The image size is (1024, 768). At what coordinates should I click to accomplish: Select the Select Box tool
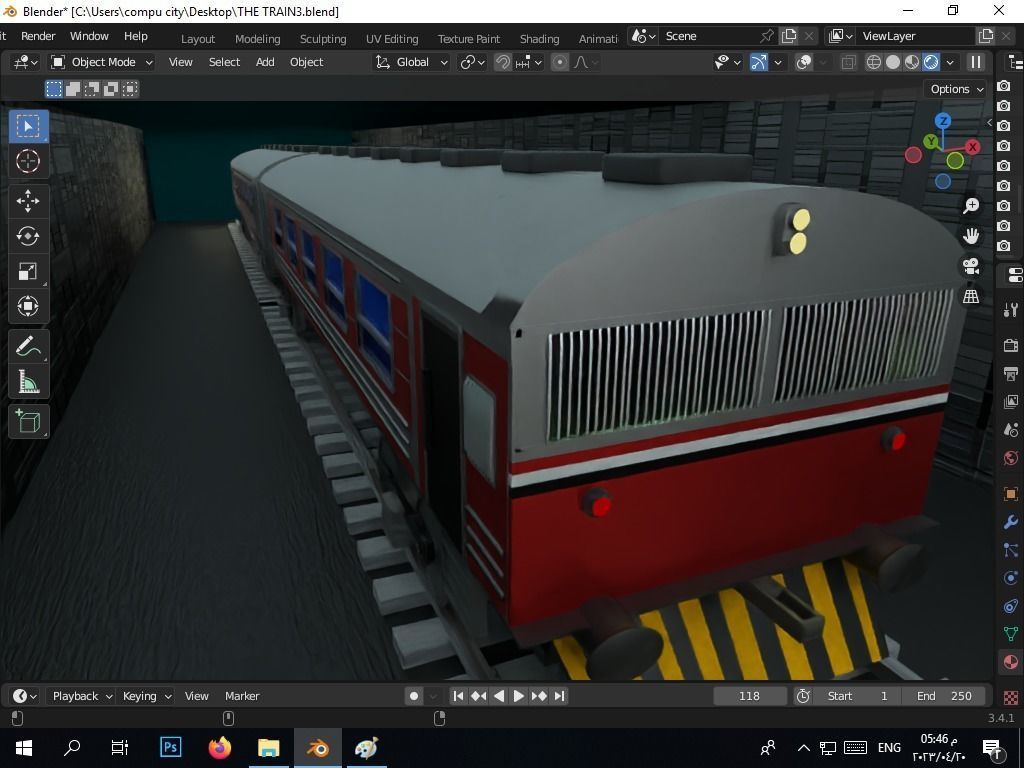tap(28, 126)
